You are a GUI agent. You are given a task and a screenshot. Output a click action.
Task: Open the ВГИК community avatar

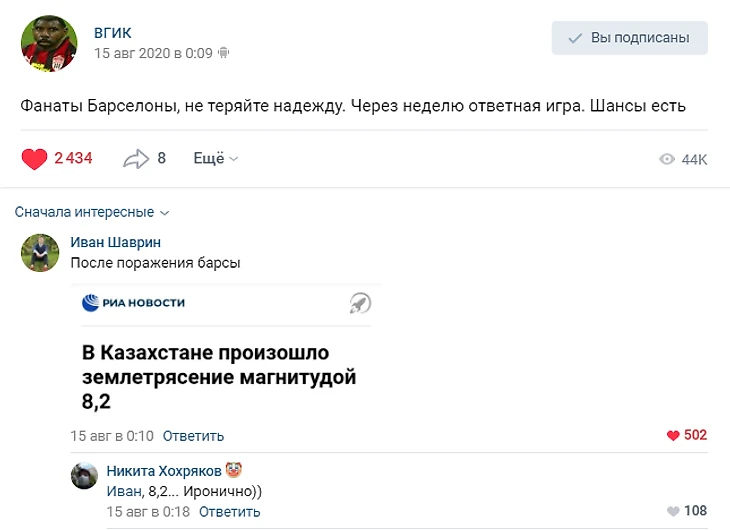(48, 43)
